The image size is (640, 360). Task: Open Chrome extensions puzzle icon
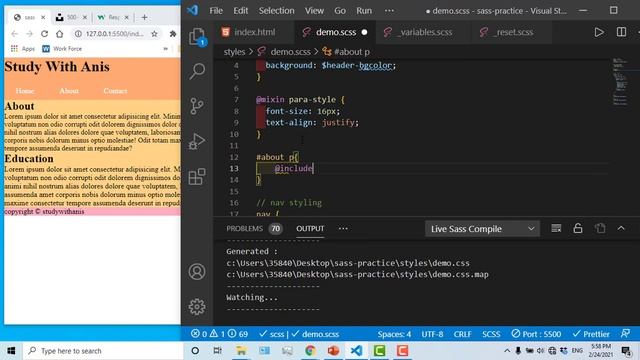[x=173, y=34]
